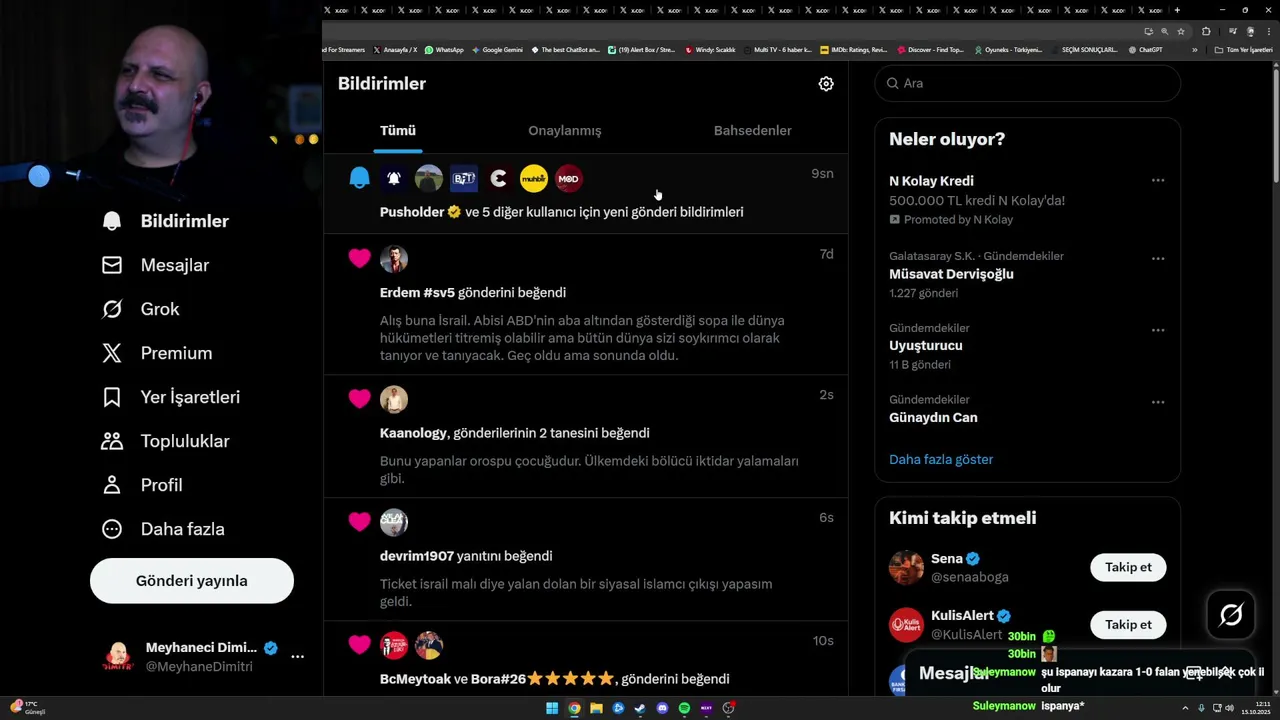Click the Kaanology username
Viewport: 1280px width, 720px height.
[413, 433]
